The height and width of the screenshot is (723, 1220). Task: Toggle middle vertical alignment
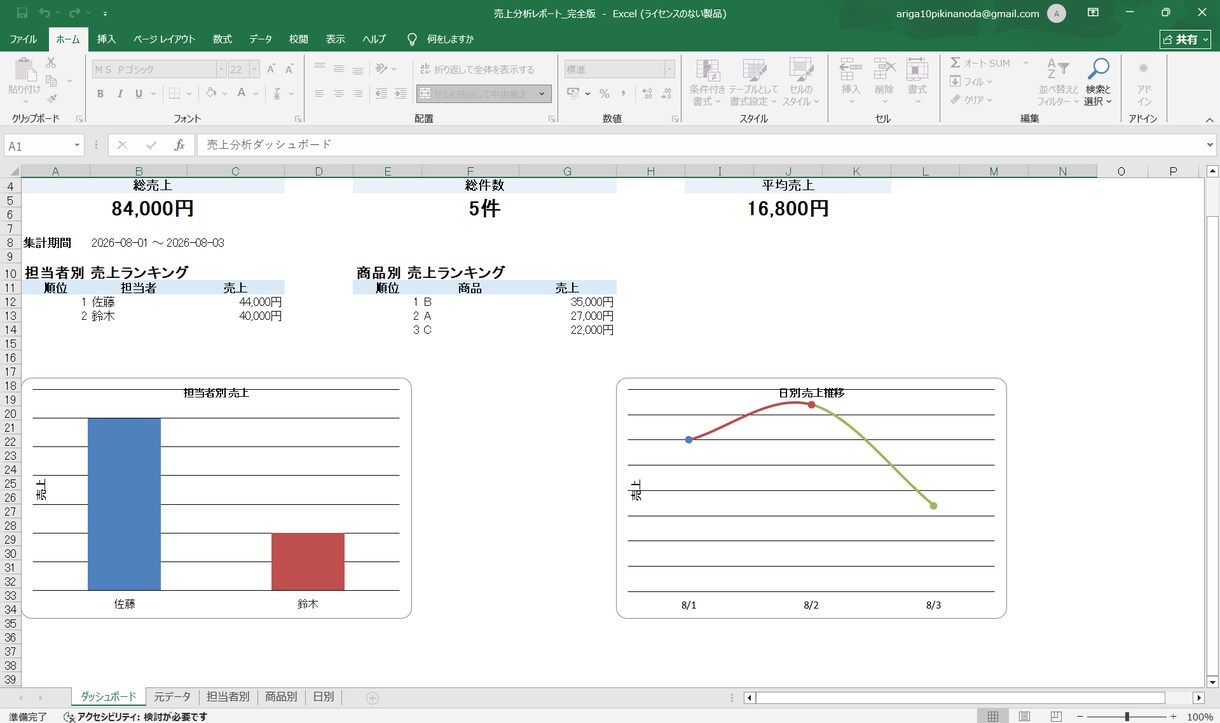[340, 69]
